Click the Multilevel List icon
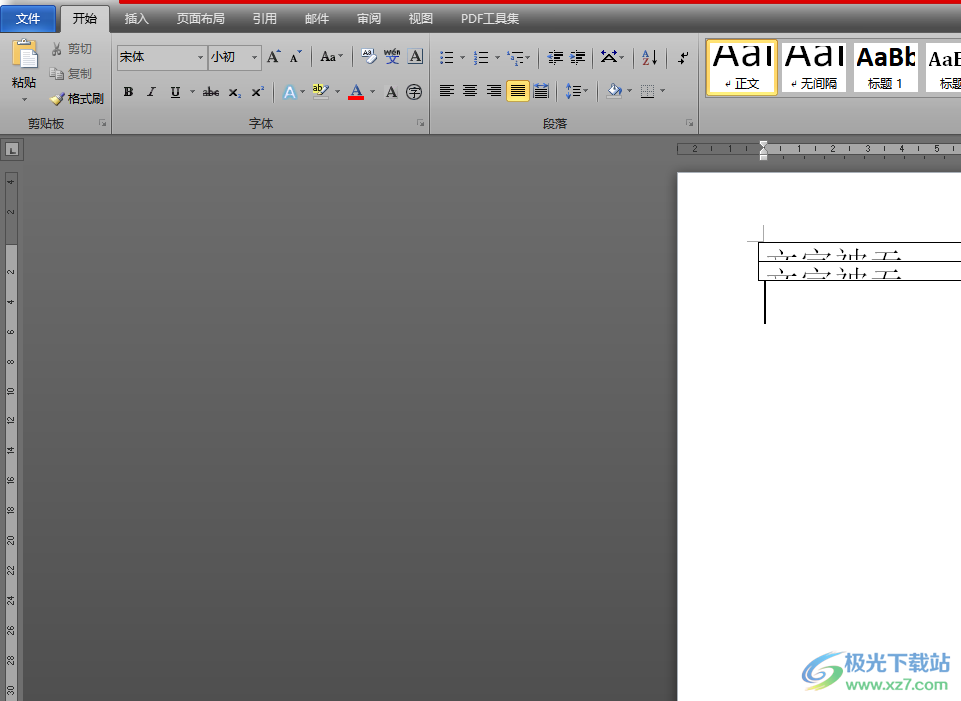The image size is (961, 701). click(515, 58)
